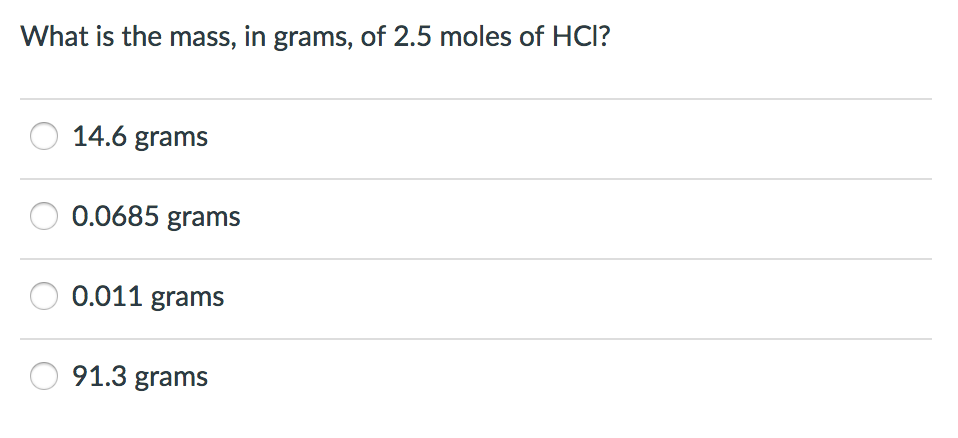
Task: Click the "91.3 grams" answer label
Action: (140, 377)
